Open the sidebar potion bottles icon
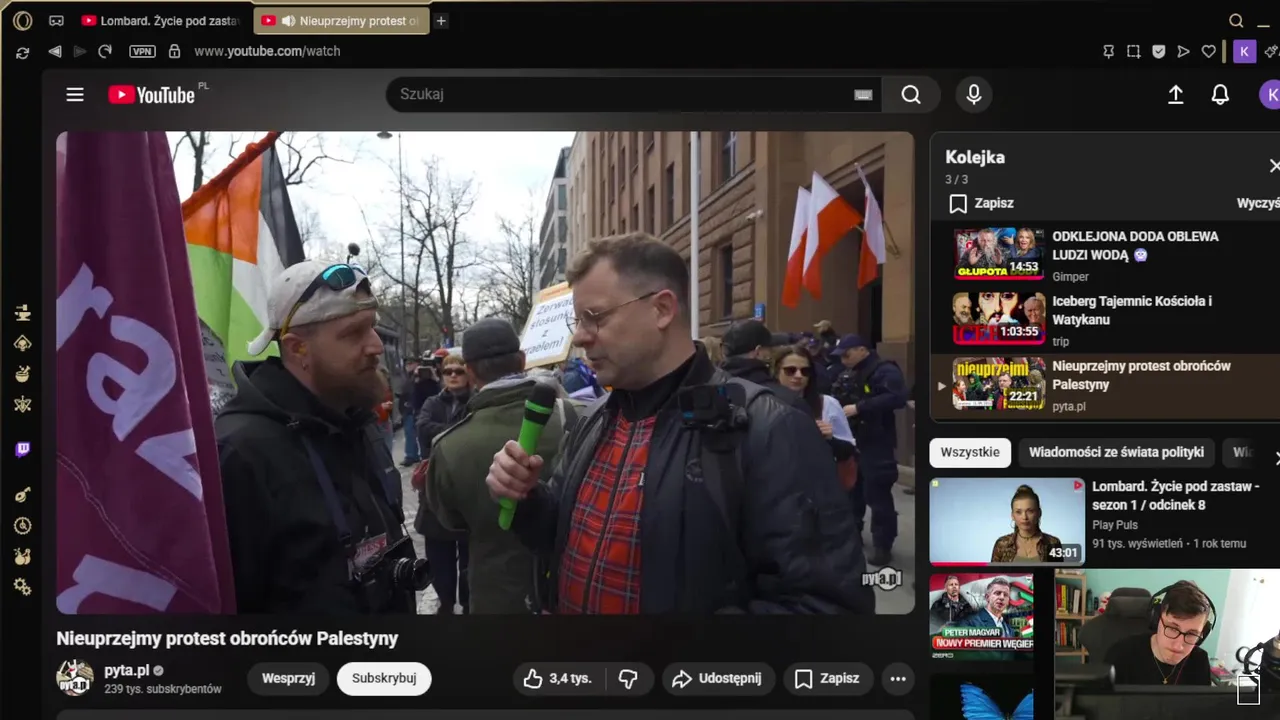 [x=22, y=555]
